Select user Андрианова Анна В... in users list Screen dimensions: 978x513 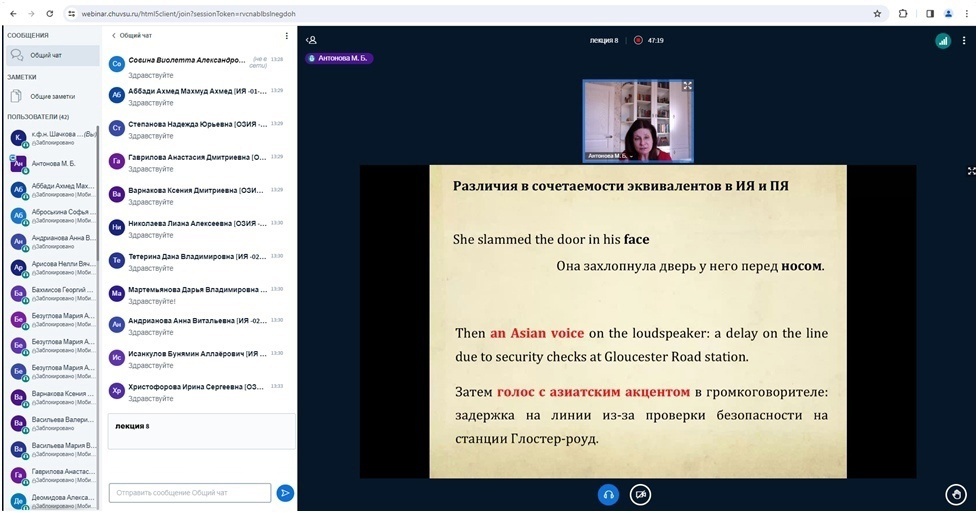pyautogui.click(x=52, y=242)
